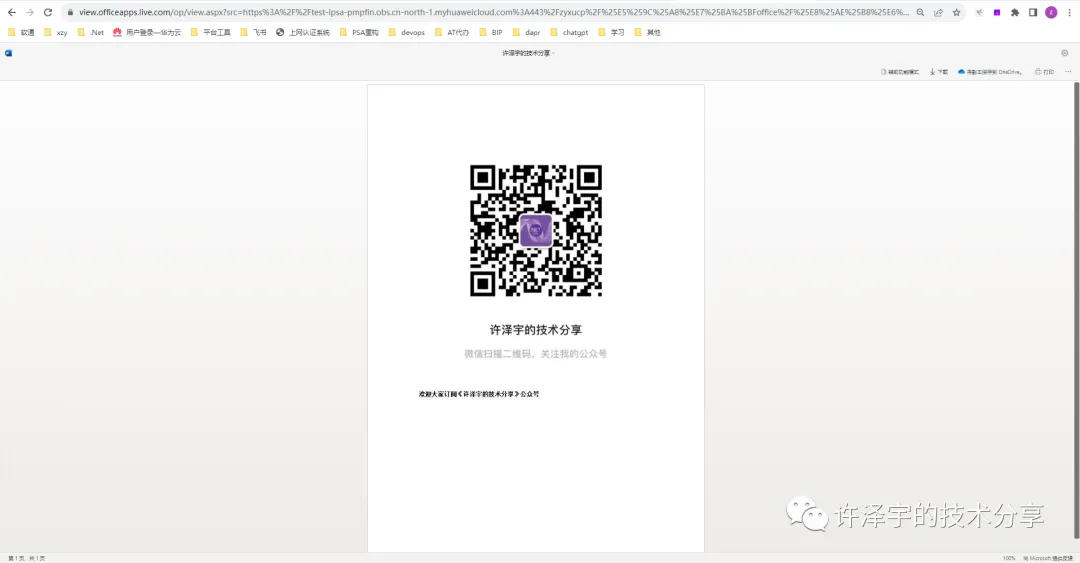
Task: Open the chatgpt bookmark folder
Action: point(570,32)
